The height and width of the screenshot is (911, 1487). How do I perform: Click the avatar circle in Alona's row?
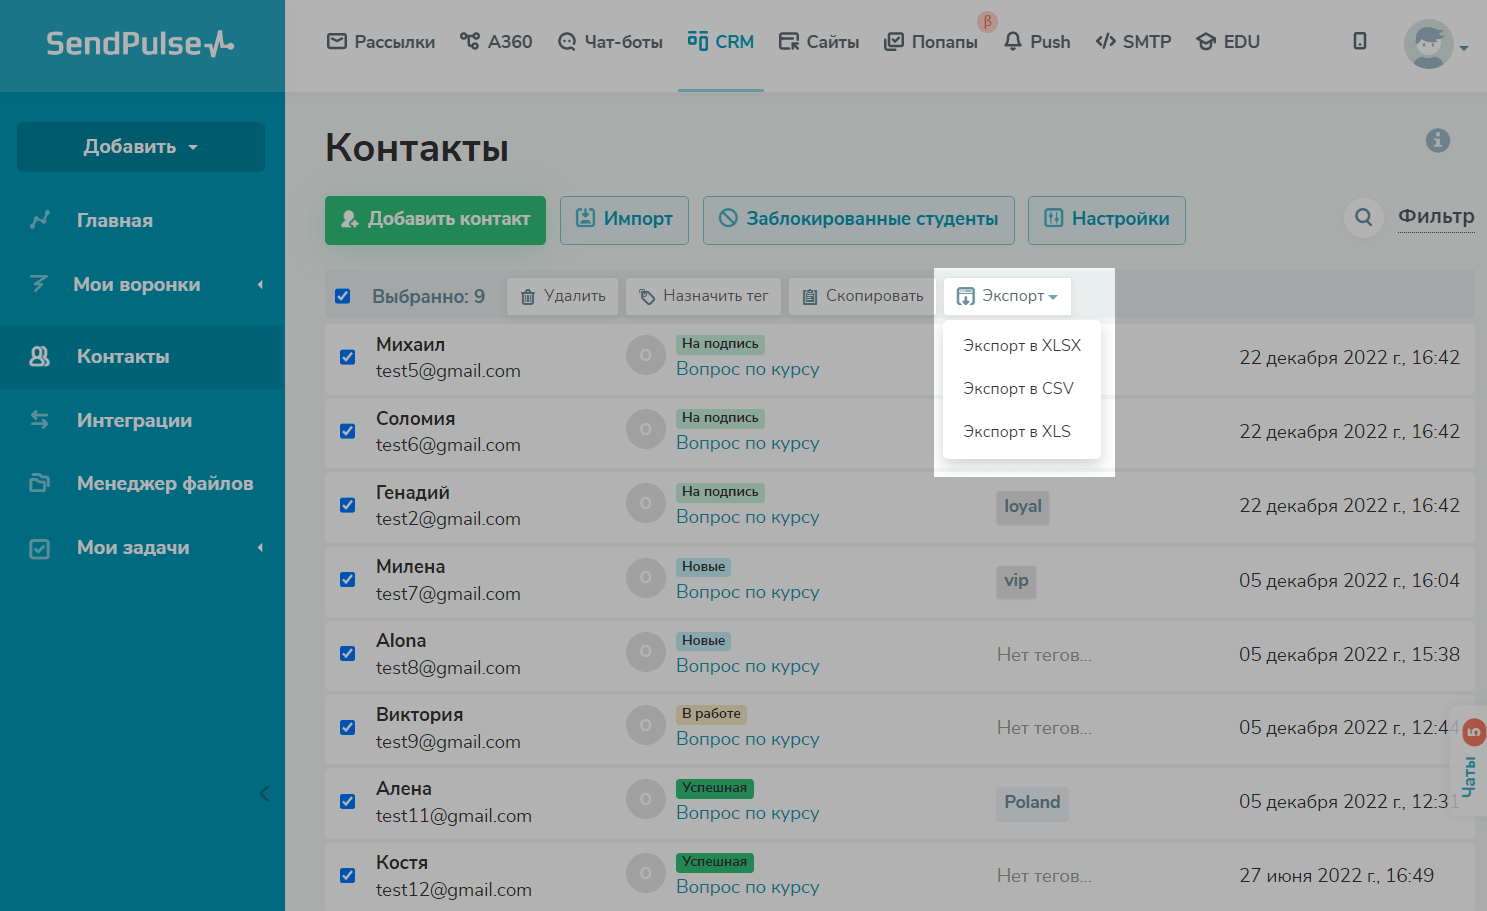coord(646,652)
